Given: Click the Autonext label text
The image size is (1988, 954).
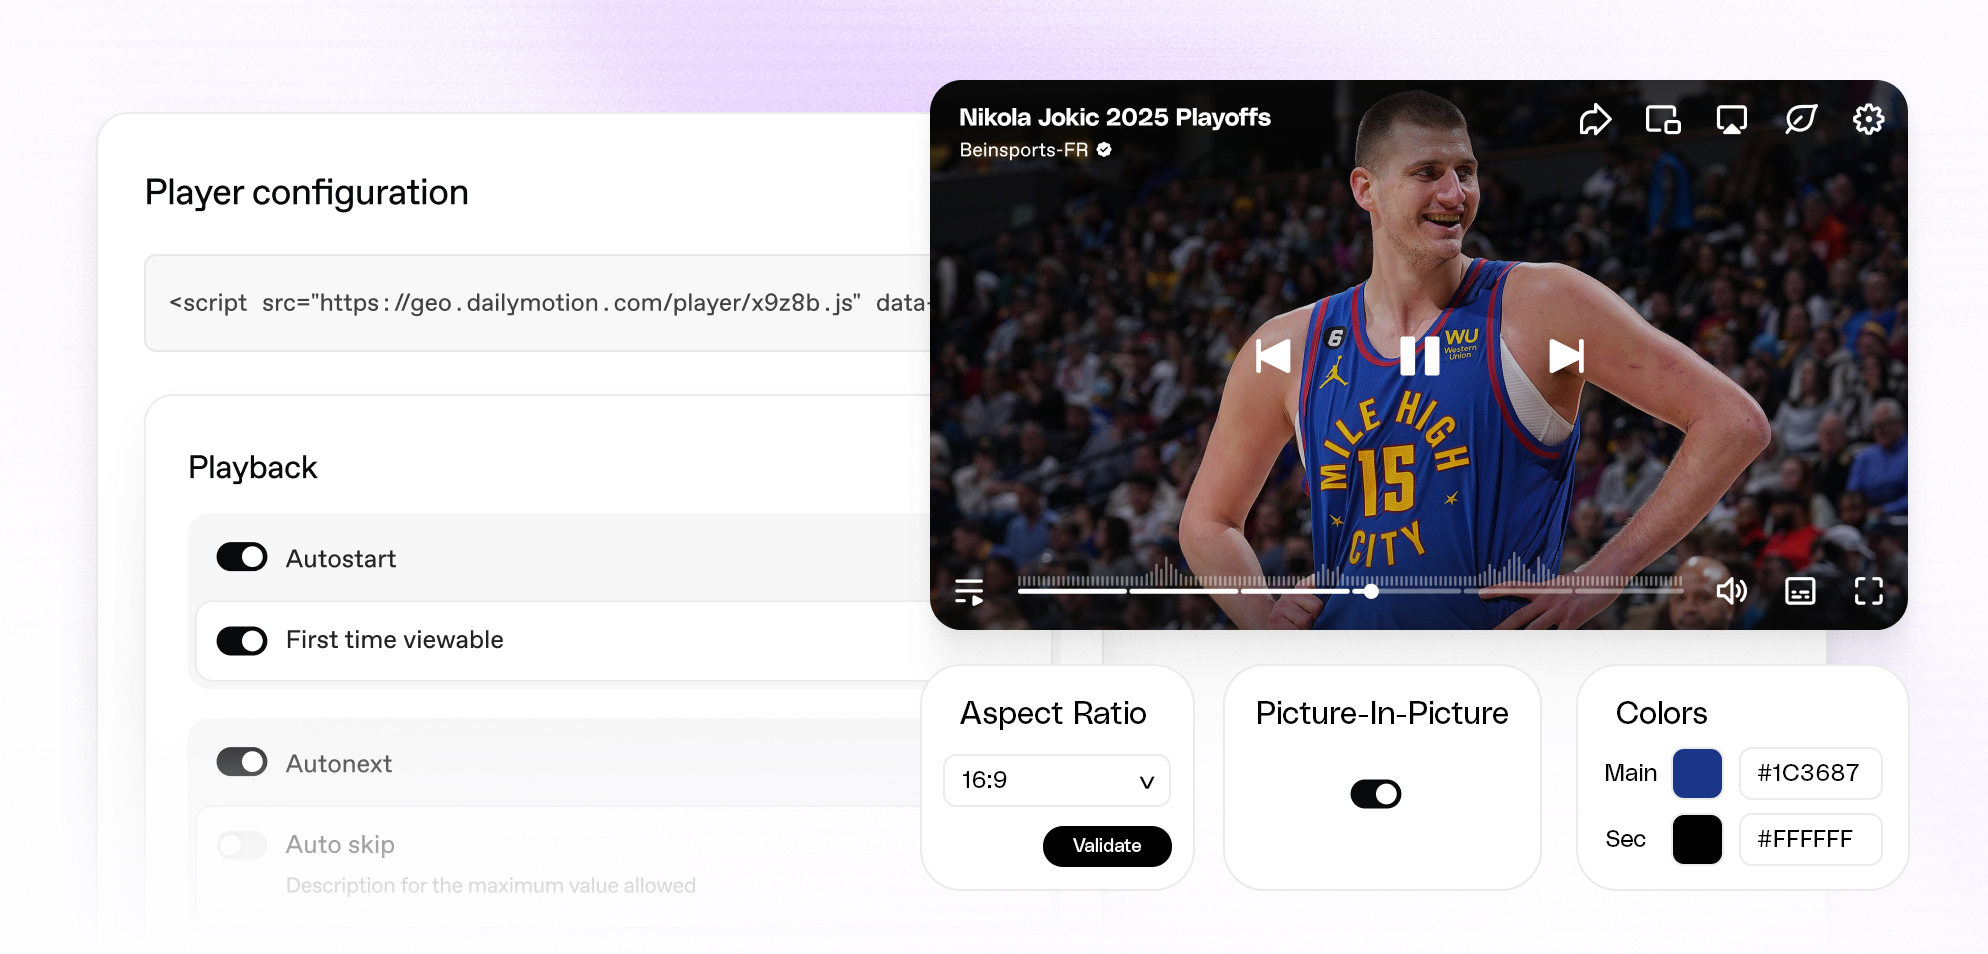Looking at the screenshot, I should [x=339, y=763].
